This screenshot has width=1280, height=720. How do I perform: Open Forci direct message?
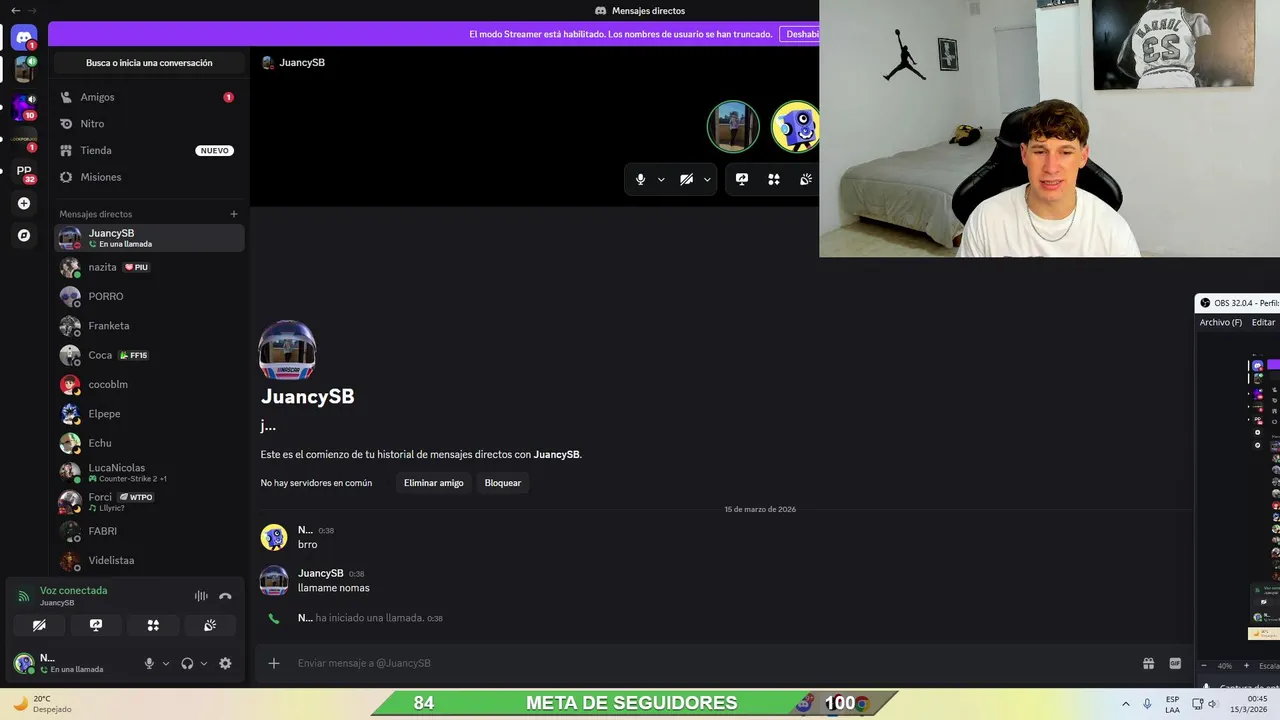[149, 502]
